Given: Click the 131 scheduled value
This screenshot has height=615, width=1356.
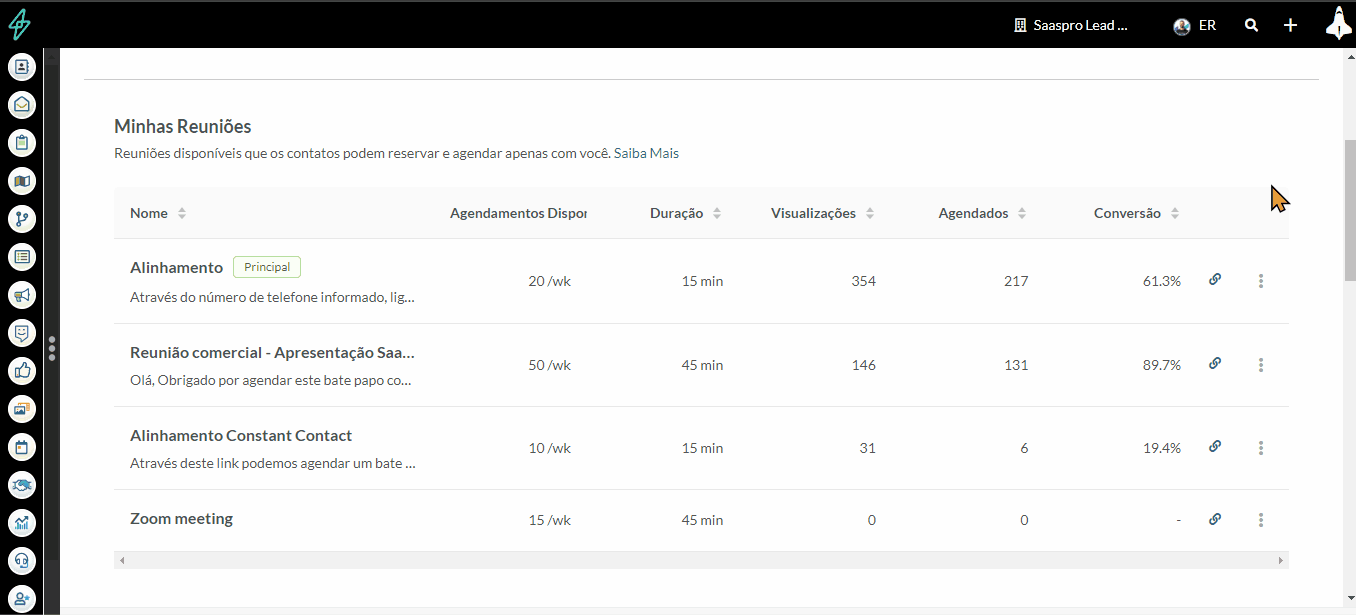Looking at the screenshot, I should pos(1016,365).
